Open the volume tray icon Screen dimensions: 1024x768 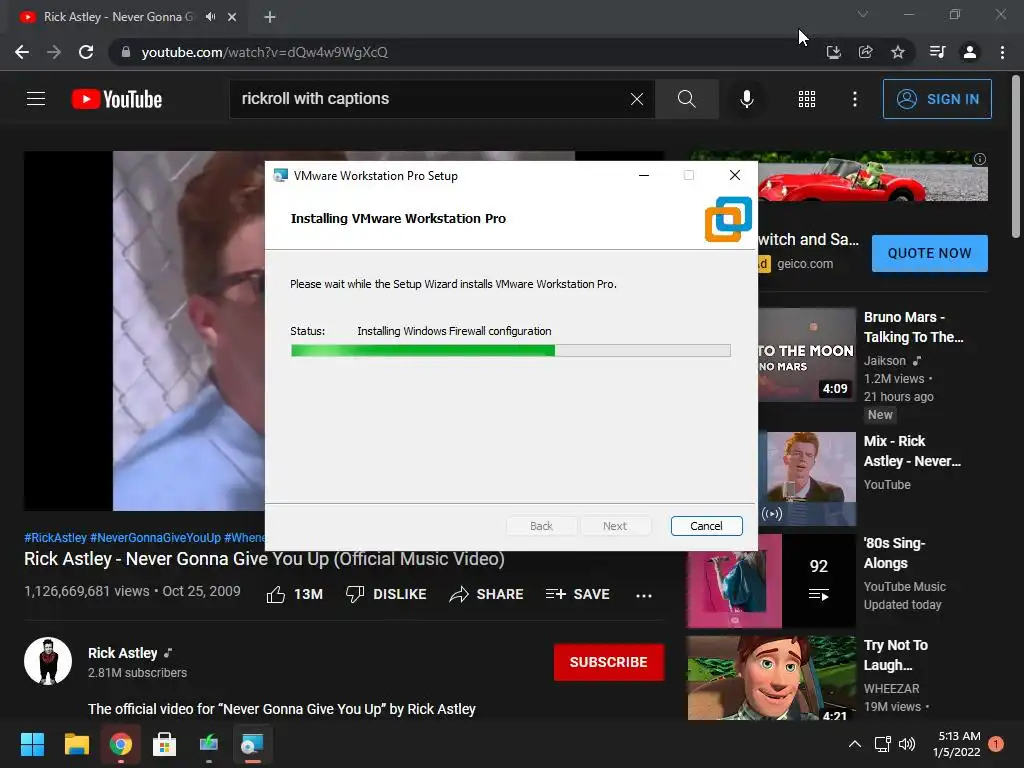tap(907, 744)
